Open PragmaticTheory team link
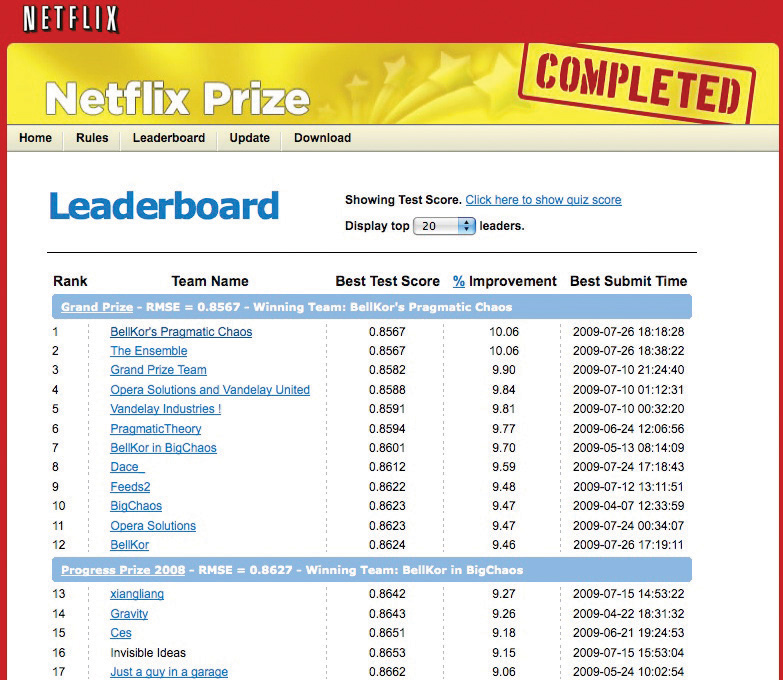The image size is (783, 680). click(156, 429)
